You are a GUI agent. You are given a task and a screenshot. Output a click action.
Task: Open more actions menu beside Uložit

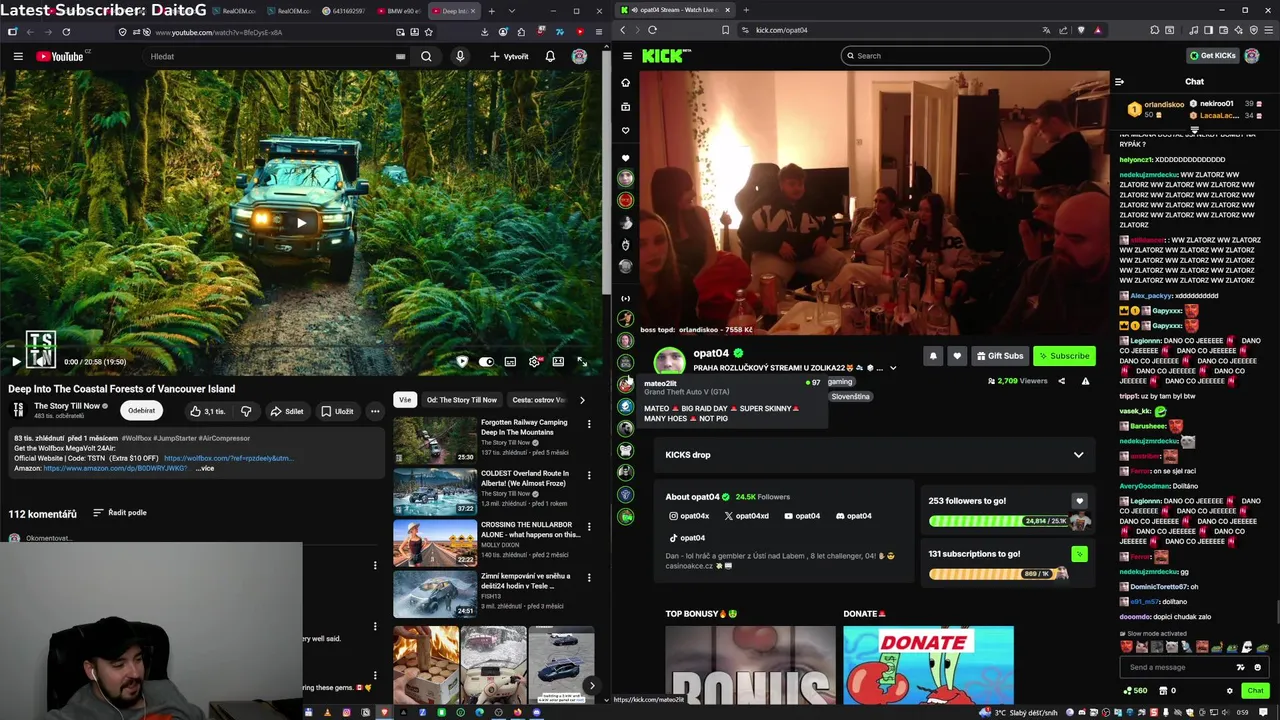point(375,411)
